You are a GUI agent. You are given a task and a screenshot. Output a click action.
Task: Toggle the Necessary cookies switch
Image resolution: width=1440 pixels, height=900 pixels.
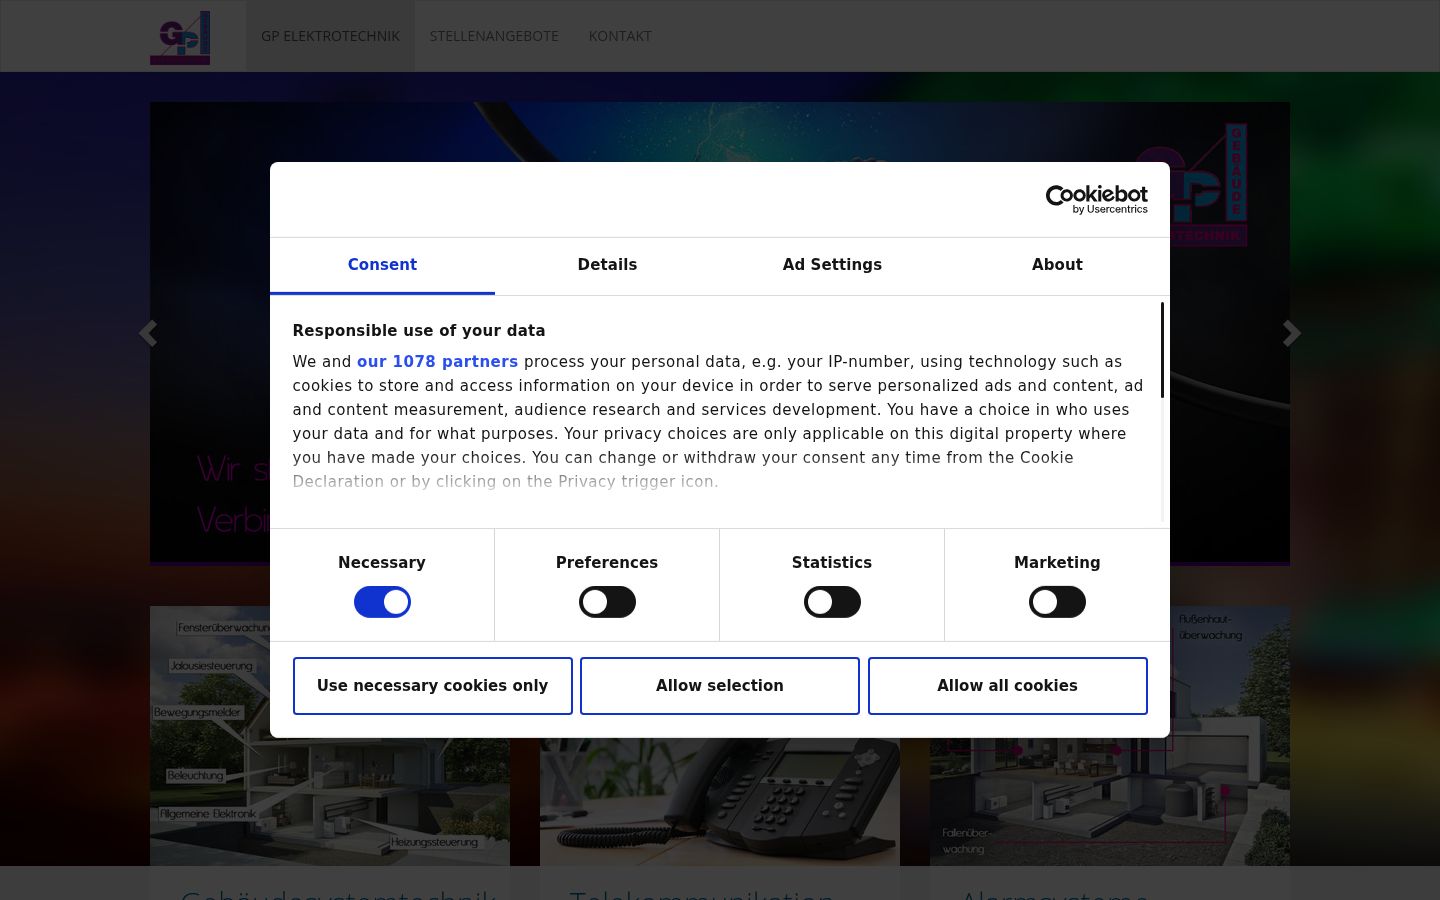tap(382, 602)
